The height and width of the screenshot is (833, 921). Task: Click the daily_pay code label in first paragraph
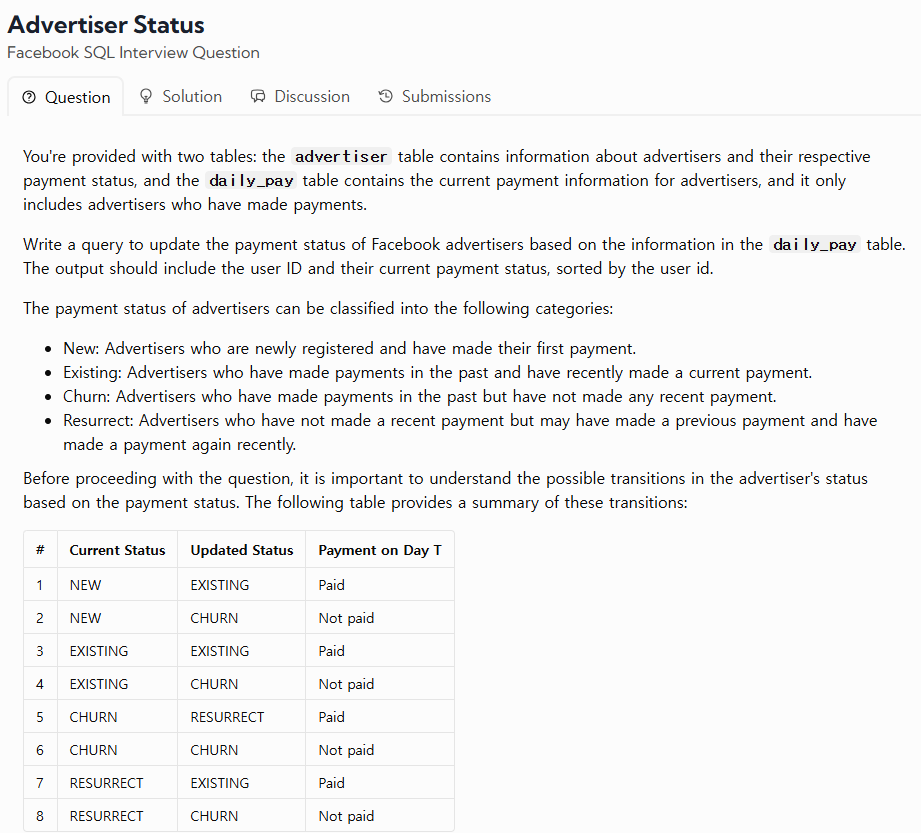coord(251,181)
